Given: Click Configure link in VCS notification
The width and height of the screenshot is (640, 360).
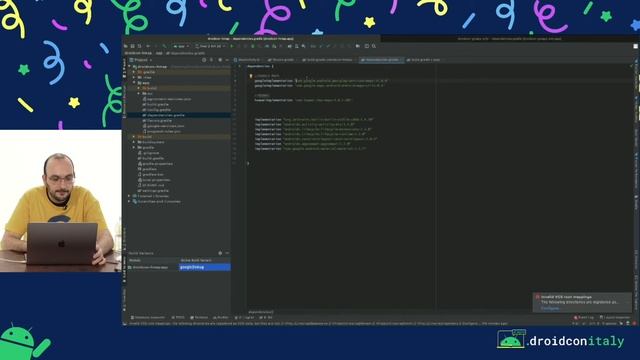Looking at the screenshot, I should tap(550, 308).
